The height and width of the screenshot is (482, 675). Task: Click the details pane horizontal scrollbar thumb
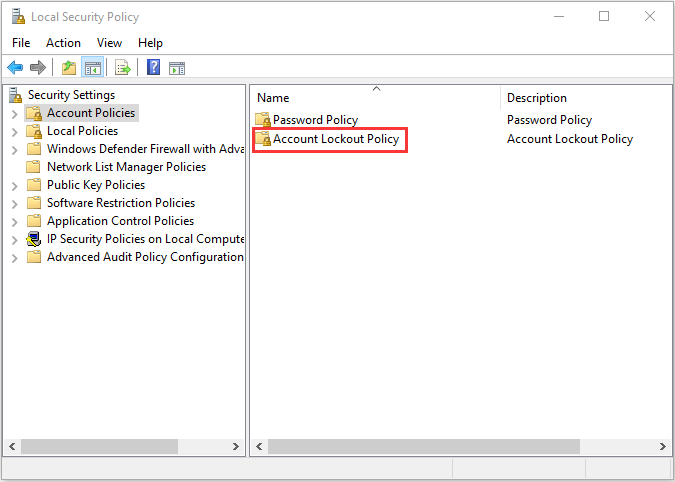424,446
